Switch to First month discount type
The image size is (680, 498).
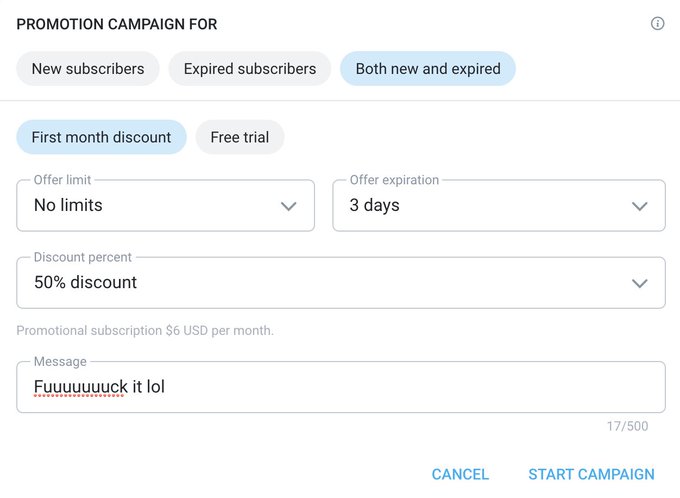[101, 137]
